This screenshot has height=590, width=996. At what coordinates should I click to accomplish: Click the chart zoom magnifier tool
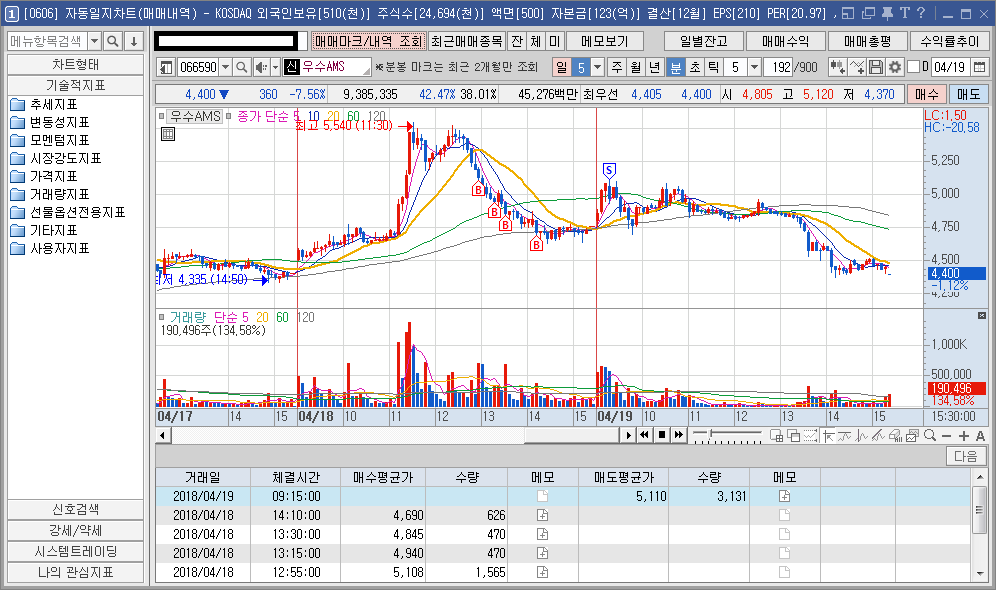pyautogui.click(x=929, y=435)
